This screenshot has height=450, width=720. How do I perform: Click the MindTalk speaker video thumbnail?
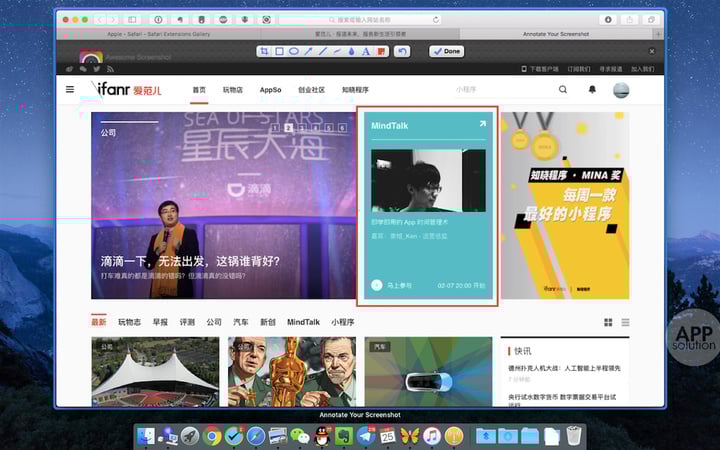click(x=428, y=180)
